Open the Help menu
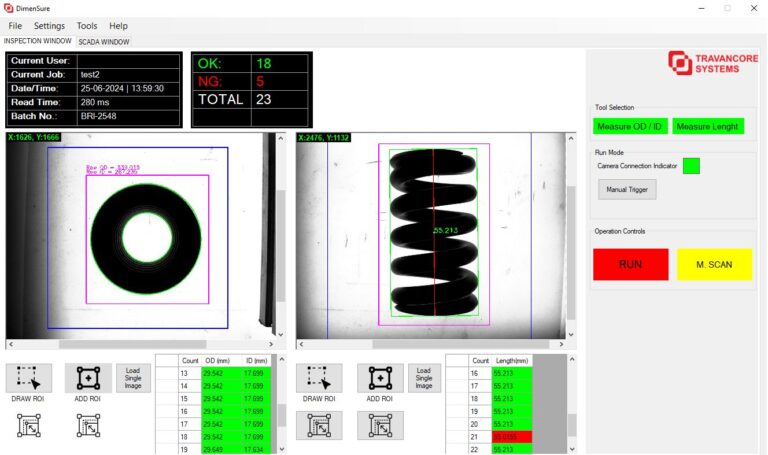This screenshot has width=768, height=455. pos(118,25)
